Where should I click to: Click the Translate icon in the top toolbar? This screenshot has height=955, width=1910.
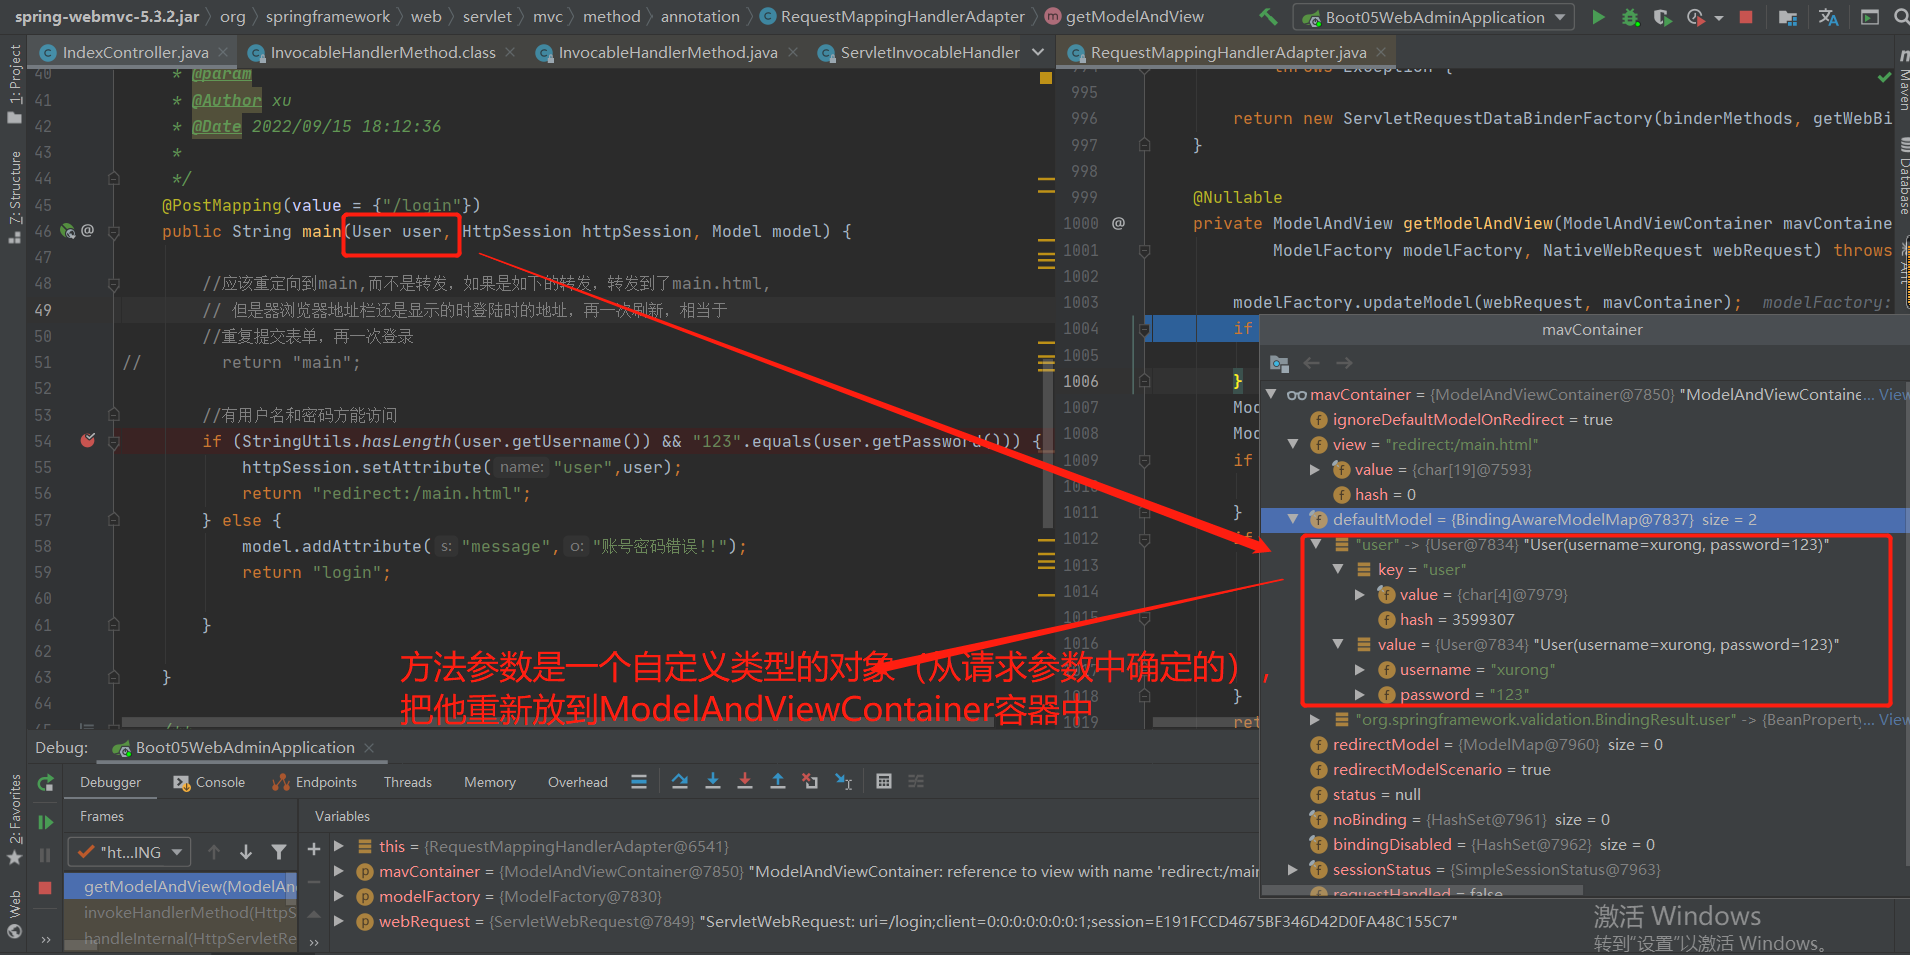pyautogui.click(x=1829, y=17)
